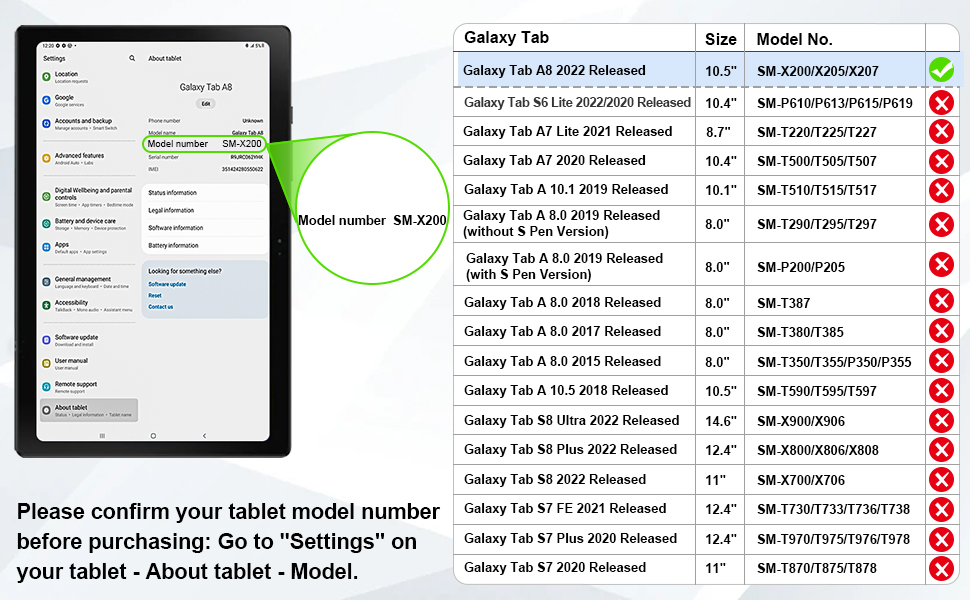Open Battery information
The height and width of the screenshot is (600, 970).
pos(205,246)
